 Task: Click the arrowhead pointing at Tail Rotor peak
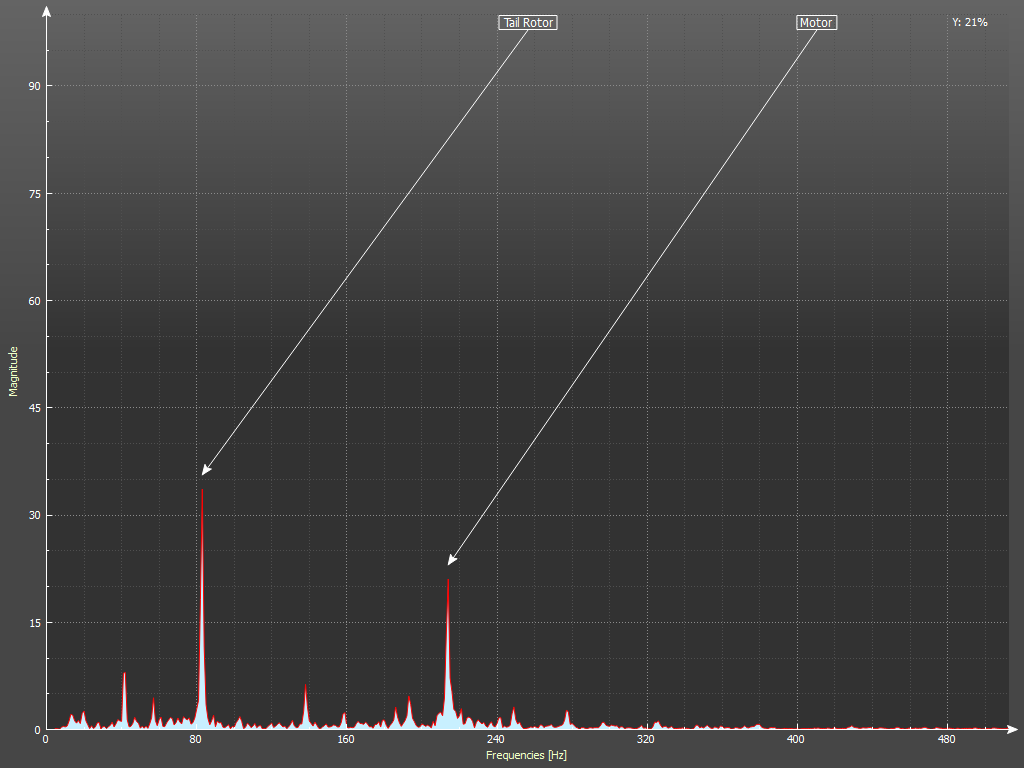tap(205, 471)
